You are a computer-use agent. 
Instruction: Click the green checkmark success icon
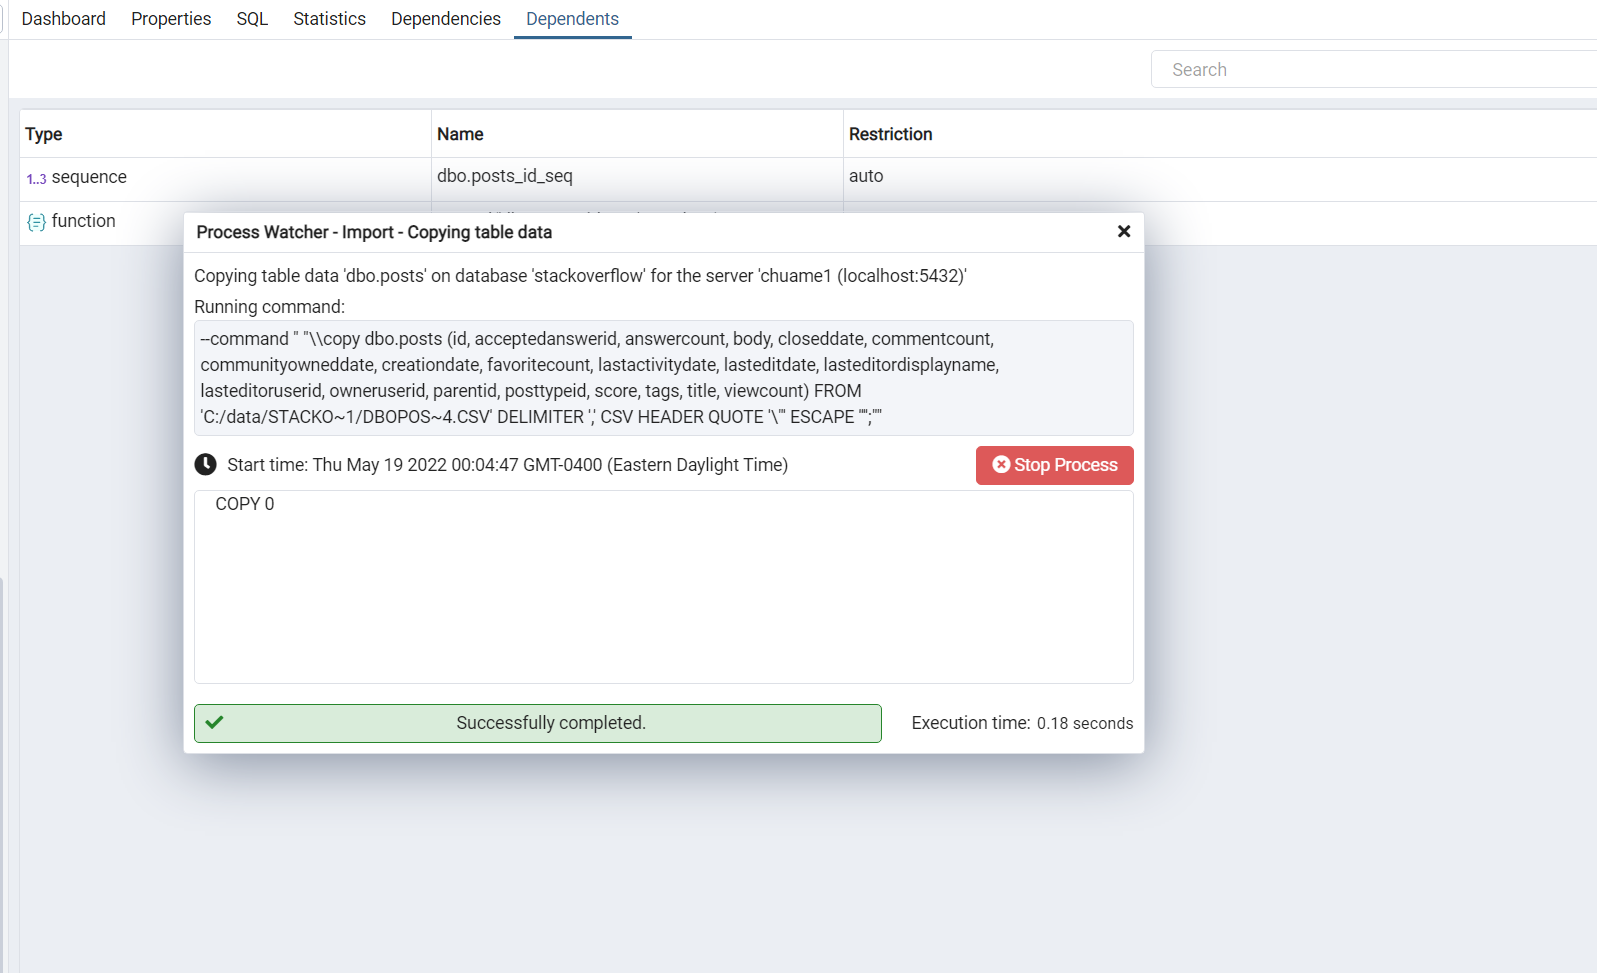click(x=214, y=722)
